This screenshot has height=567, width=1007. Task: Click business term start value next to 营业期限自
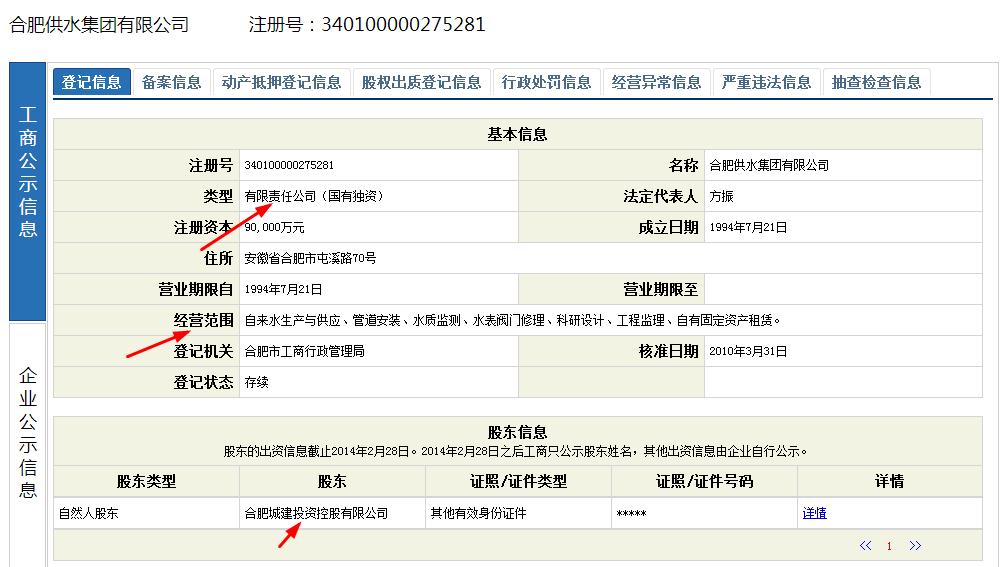(283, 289)
